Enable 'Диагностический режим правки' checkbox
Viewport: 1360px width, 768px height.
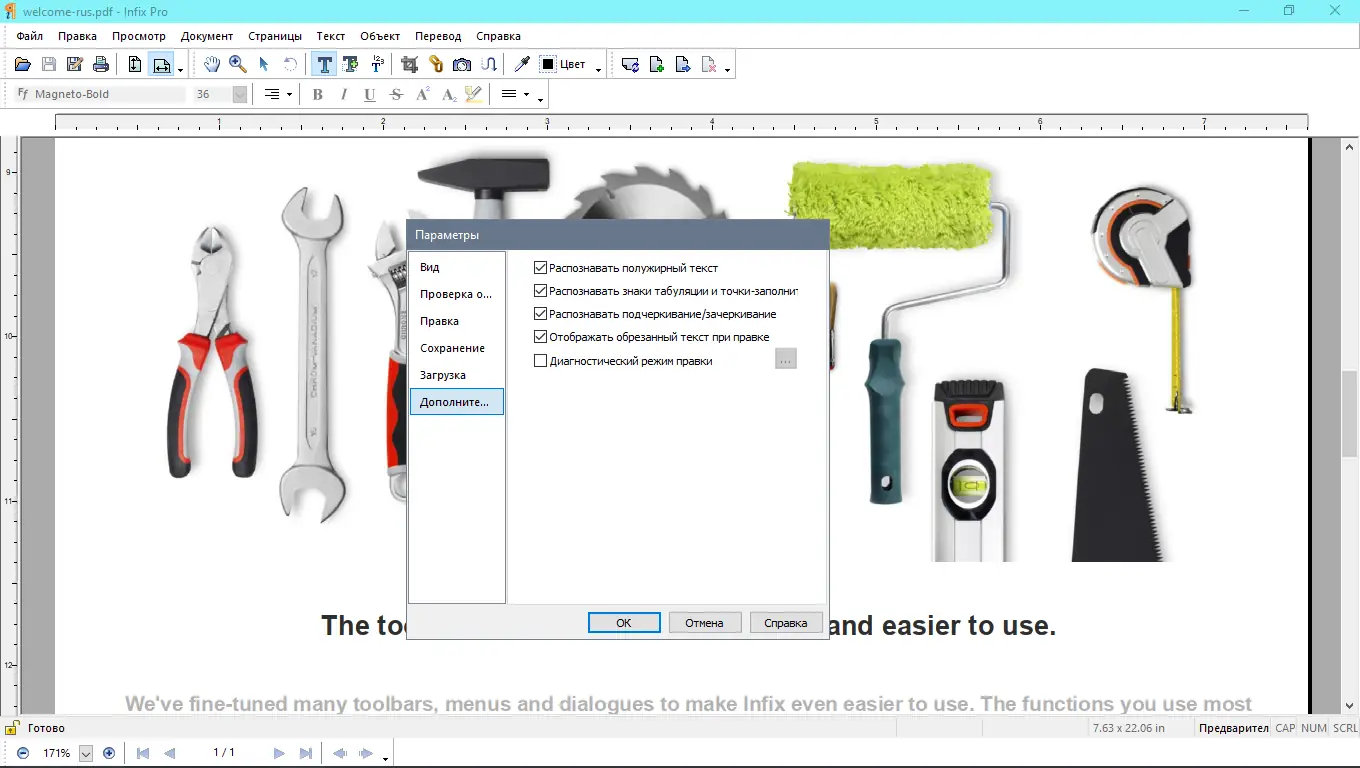[x=541, y=361]
